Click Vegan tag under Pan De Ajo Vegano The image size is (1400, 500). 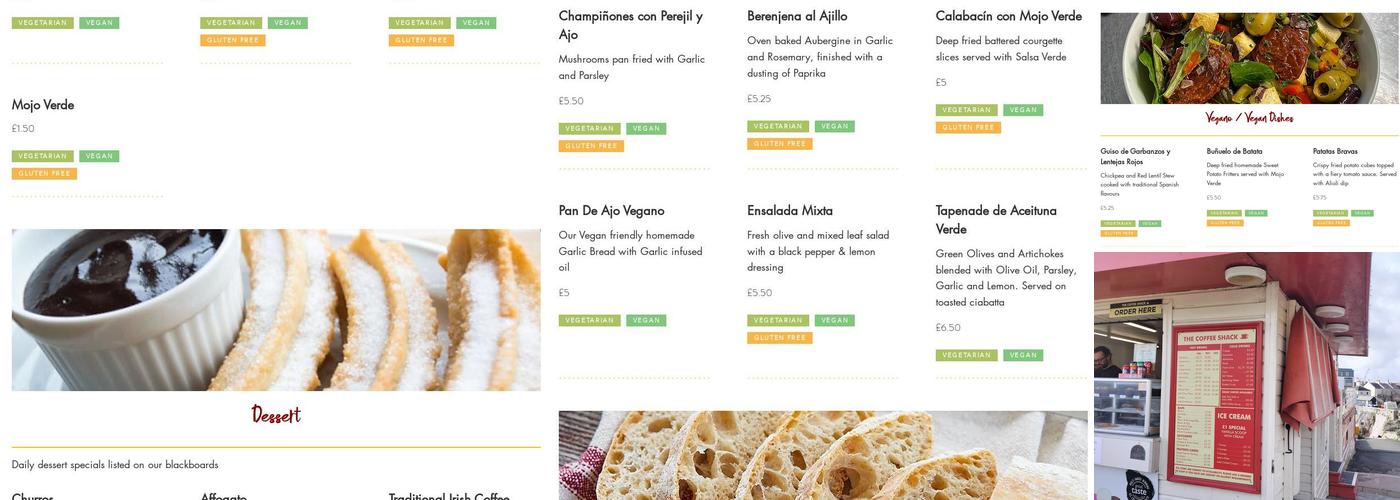point(646,321)
